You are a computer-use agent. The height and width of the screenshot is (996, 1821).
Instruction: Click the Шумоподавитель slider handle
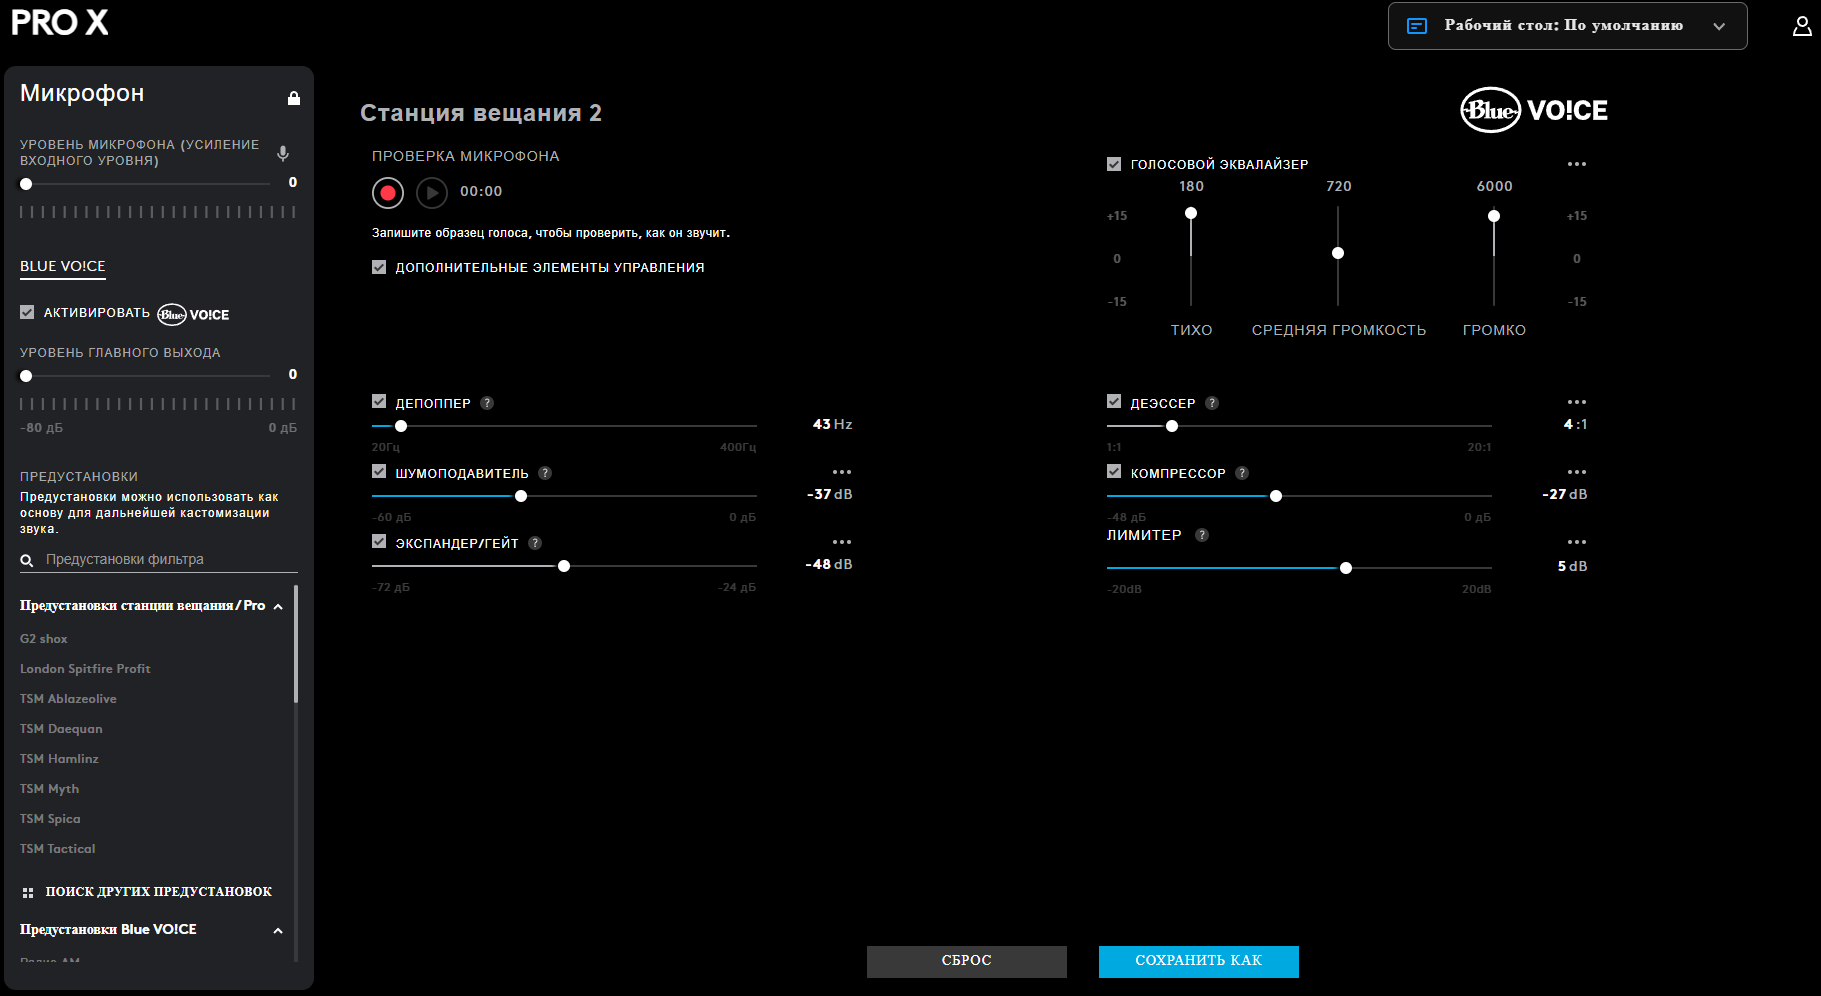click(521, 496)
